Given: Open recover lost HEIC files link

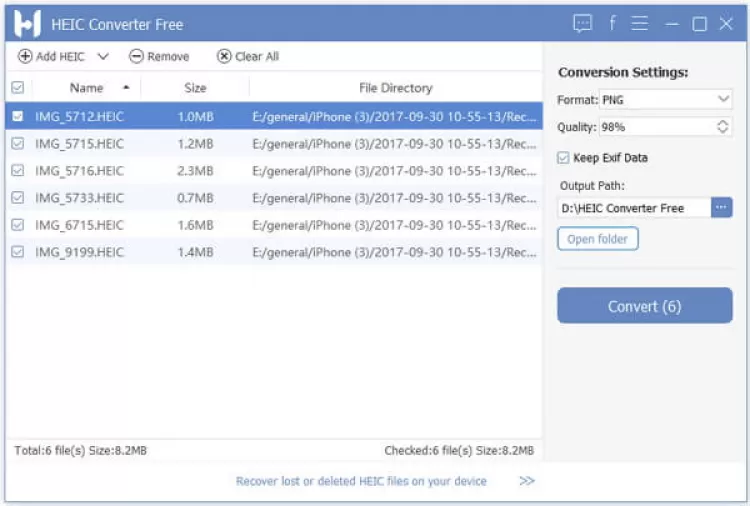Looking at the screenshot, I should 361,481.
